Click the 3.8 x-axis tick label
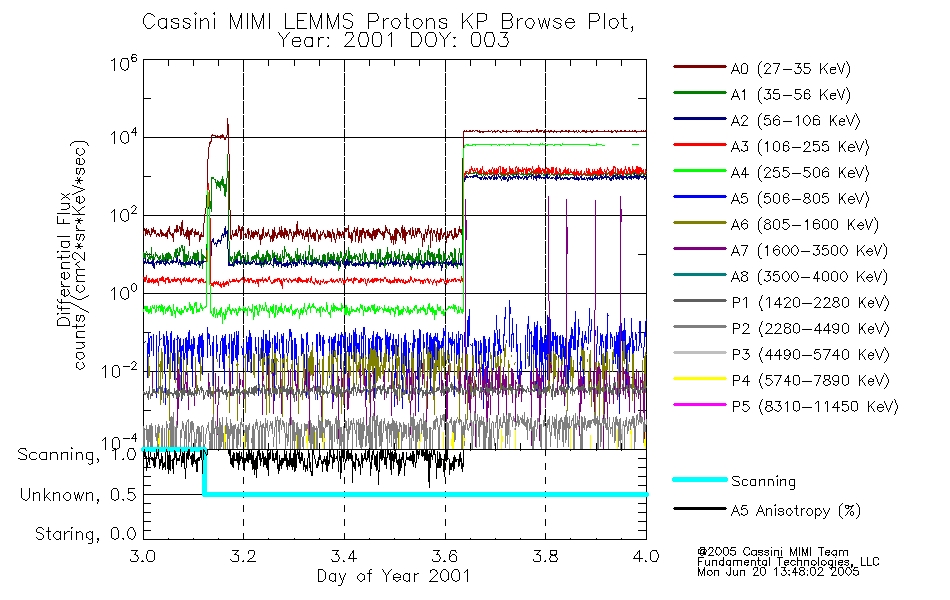 pyautogui.click(x=545, y=556)
